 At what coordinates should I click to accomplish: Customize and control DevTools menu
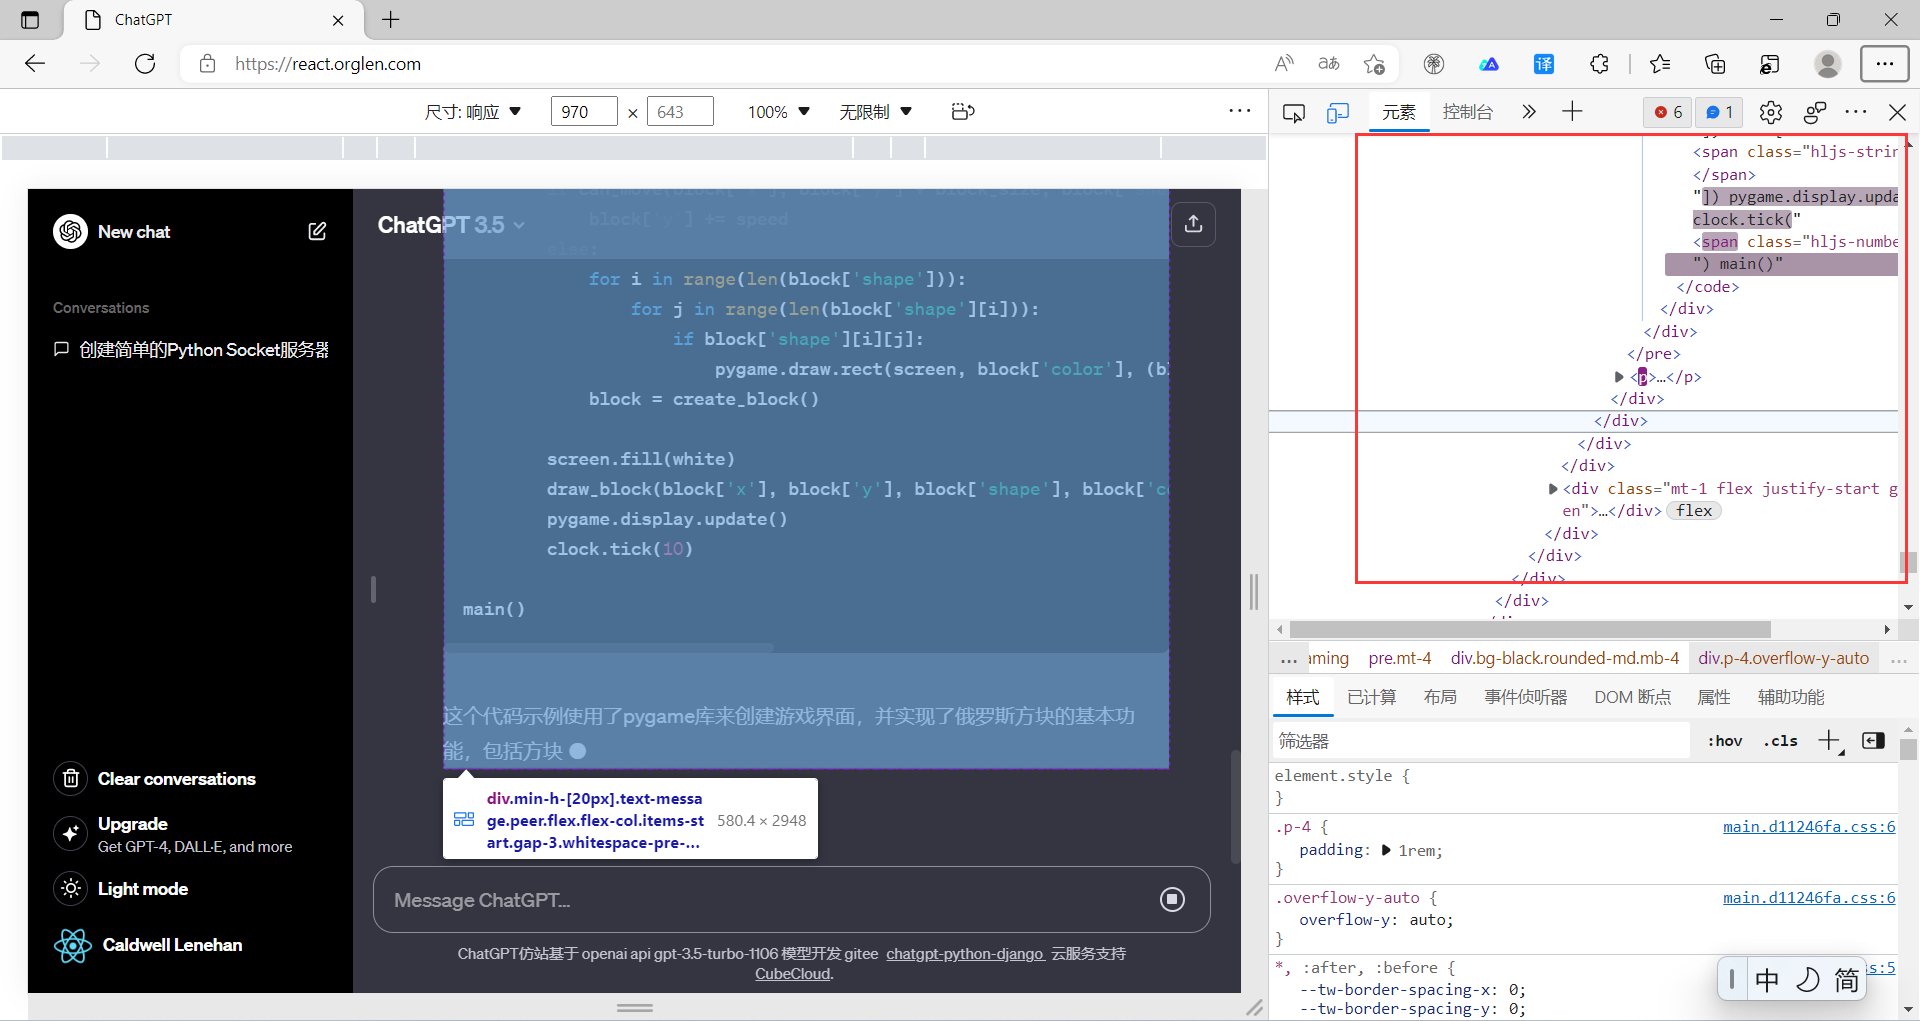[1856, 112]
